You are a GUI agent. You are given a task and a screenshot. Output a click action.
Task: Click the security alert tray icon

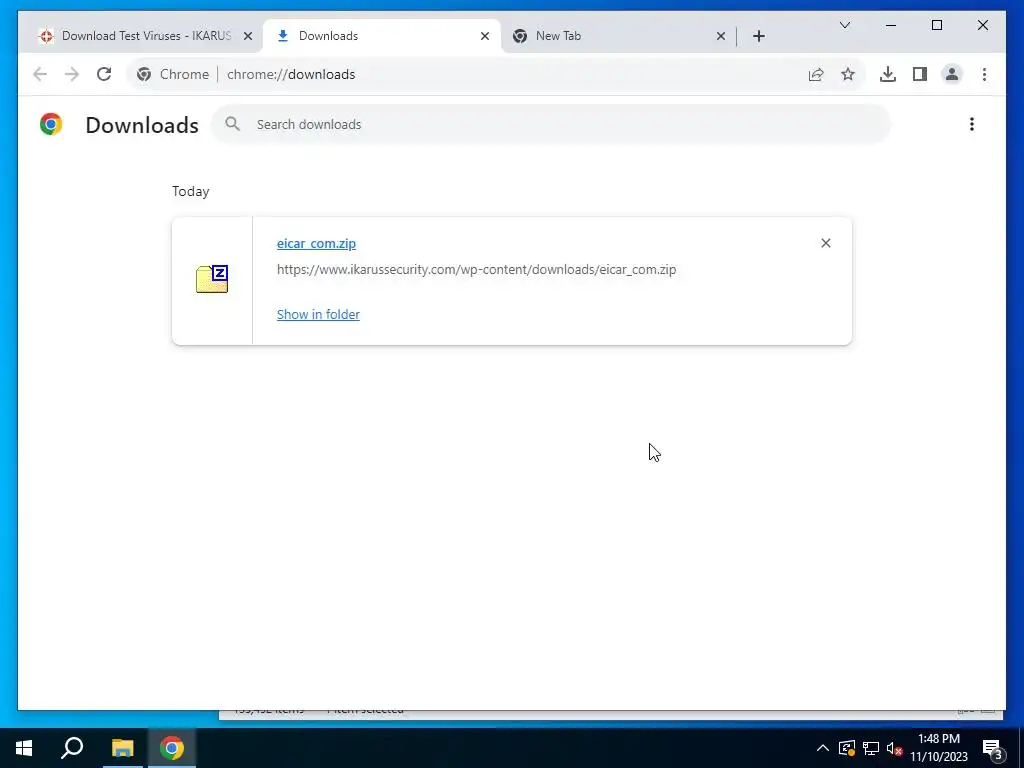(x=846, y=748)
